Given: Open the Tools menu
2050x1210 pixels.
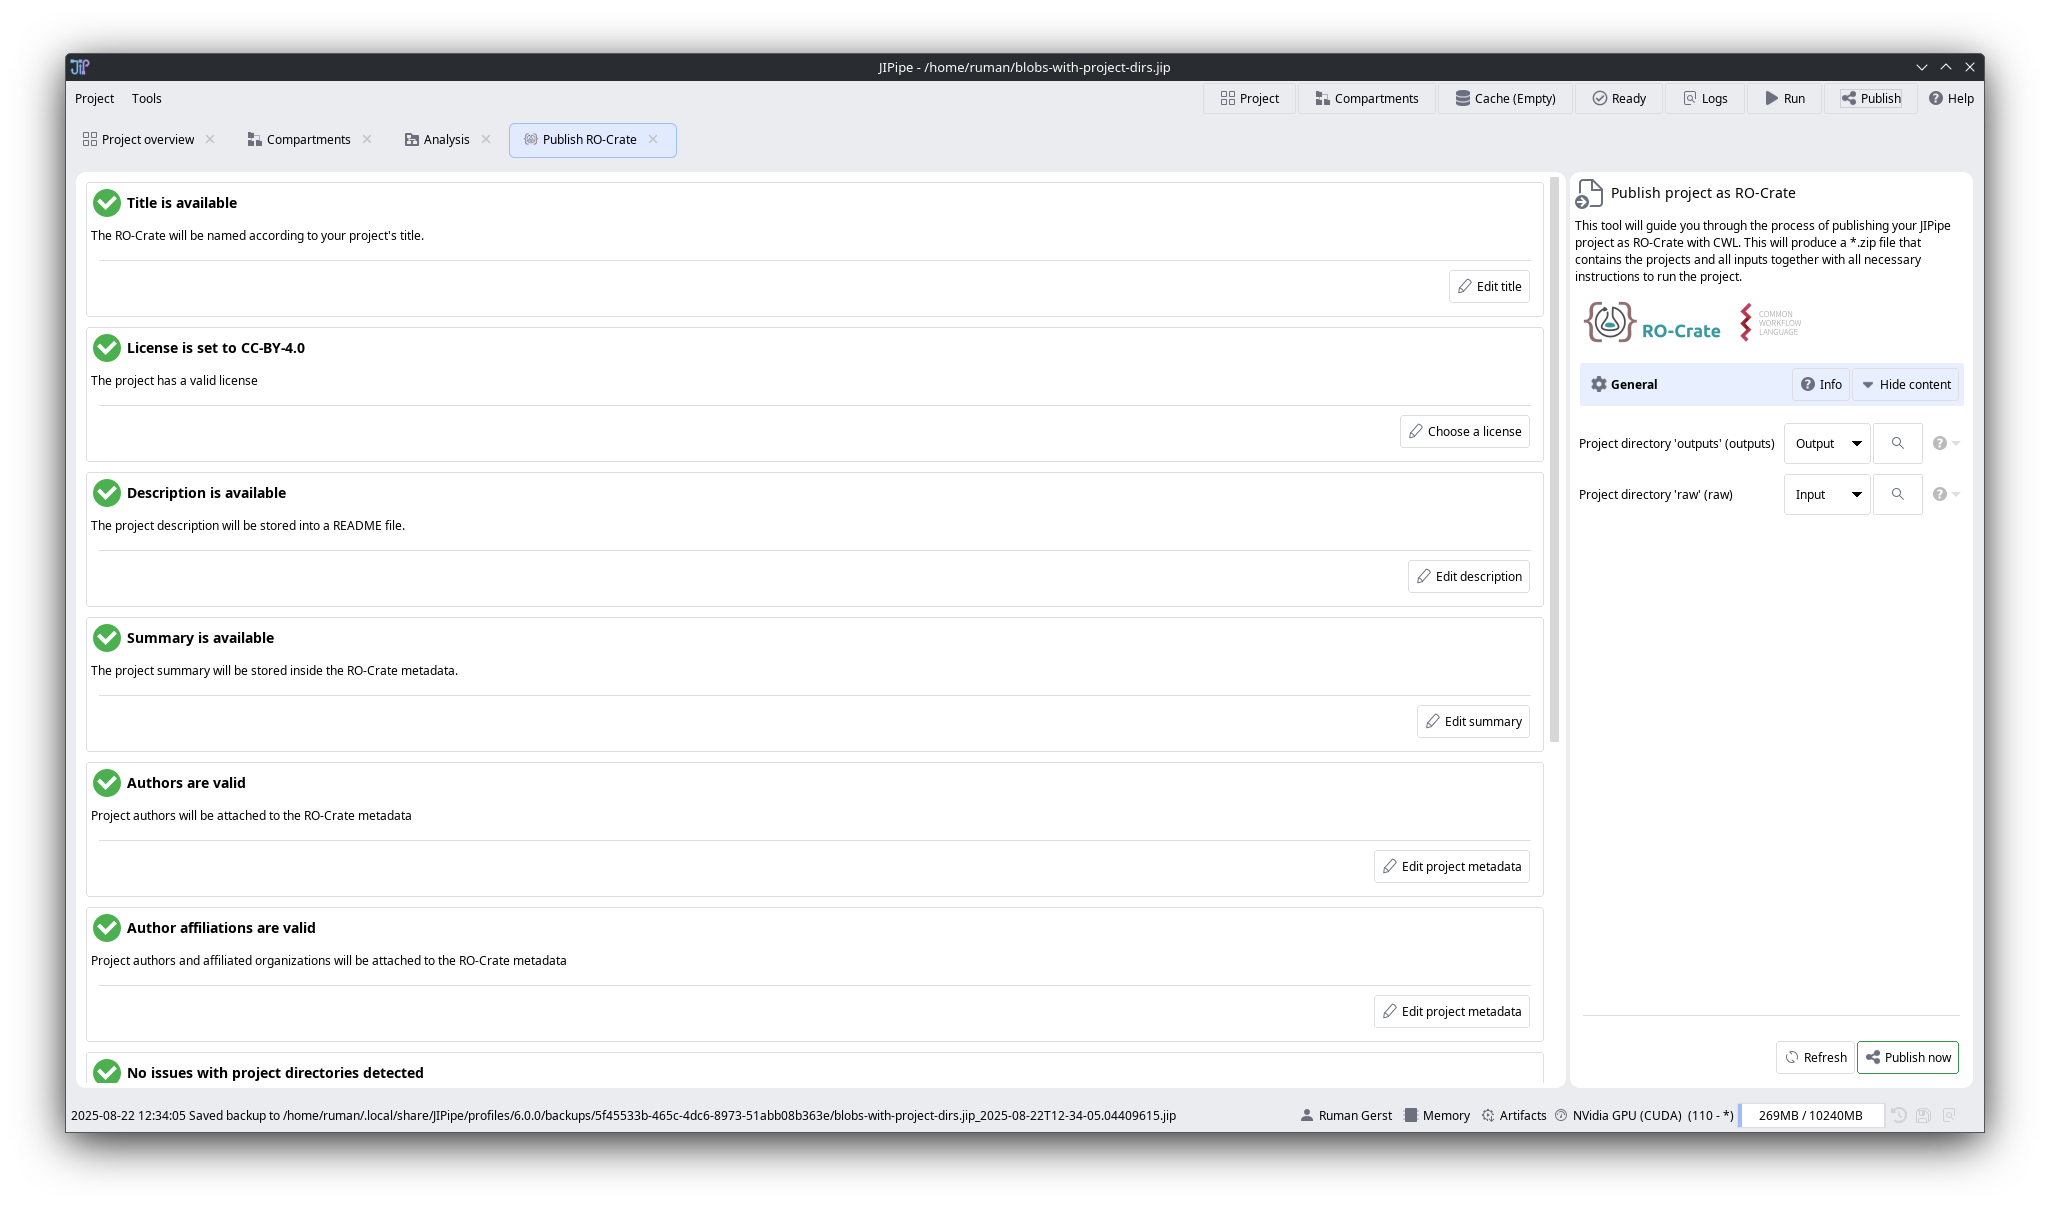Looking at the screenshot, I should click(146, 98).
